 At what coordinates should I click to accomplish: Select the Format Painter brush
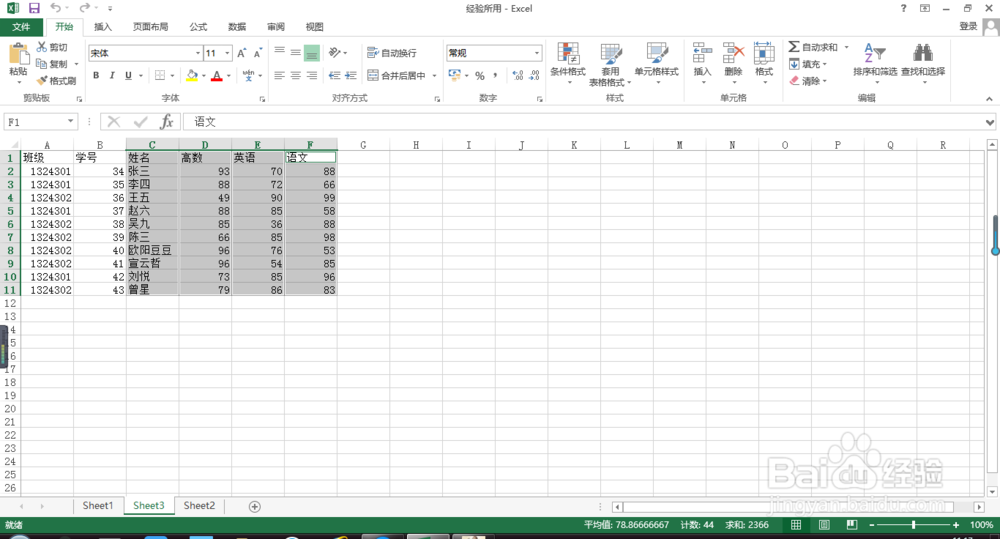click(42, 80)
